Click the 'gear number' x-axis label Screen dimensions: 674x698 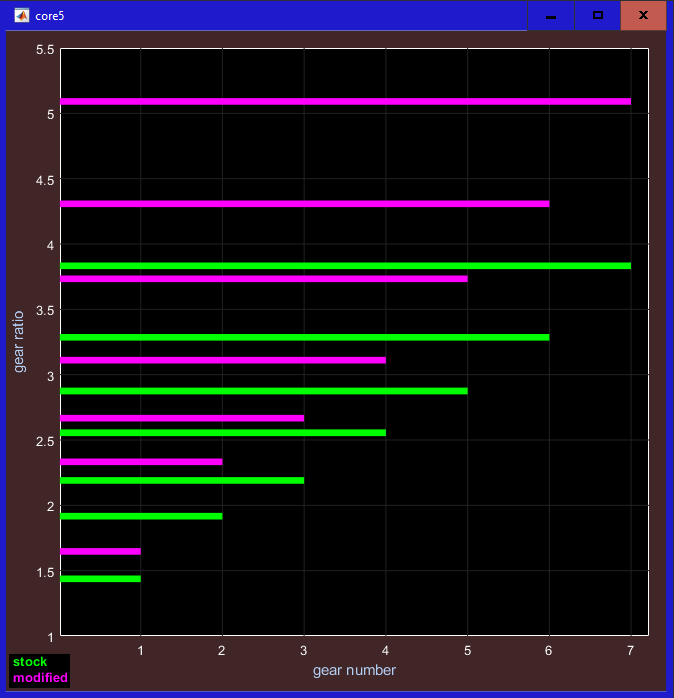coord(354,670)
